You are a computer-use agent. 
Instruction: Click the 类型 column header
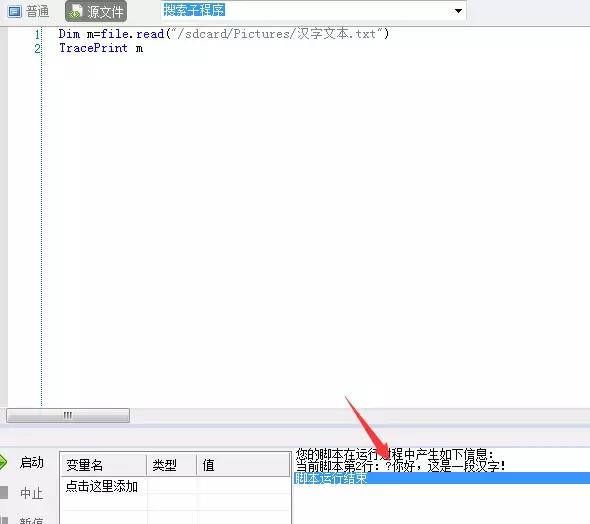pos(171,465)
